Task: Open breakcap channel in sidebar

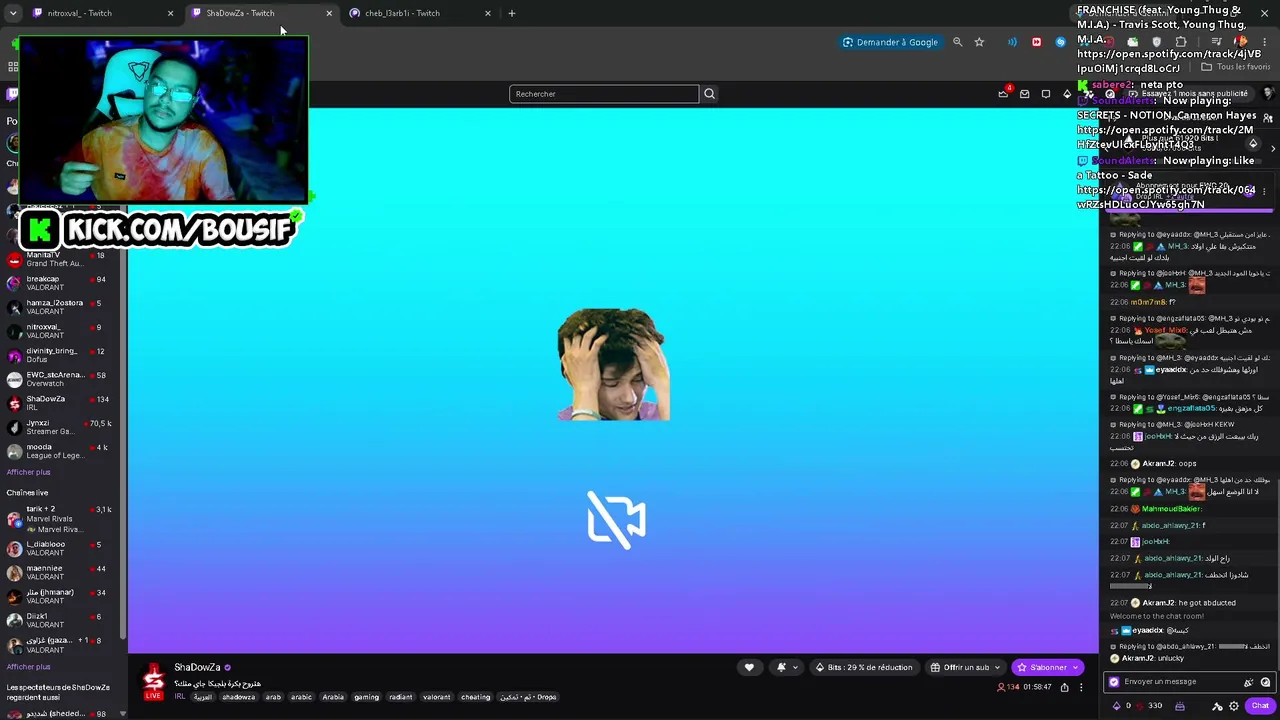Action: click(x=62, y=283)
